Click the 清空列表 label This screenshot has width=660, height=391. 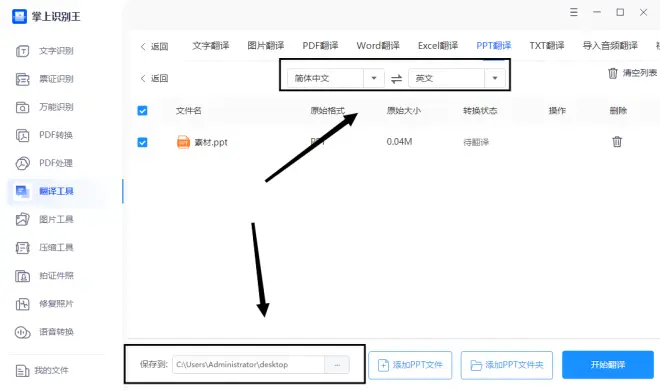click(640, 73)
